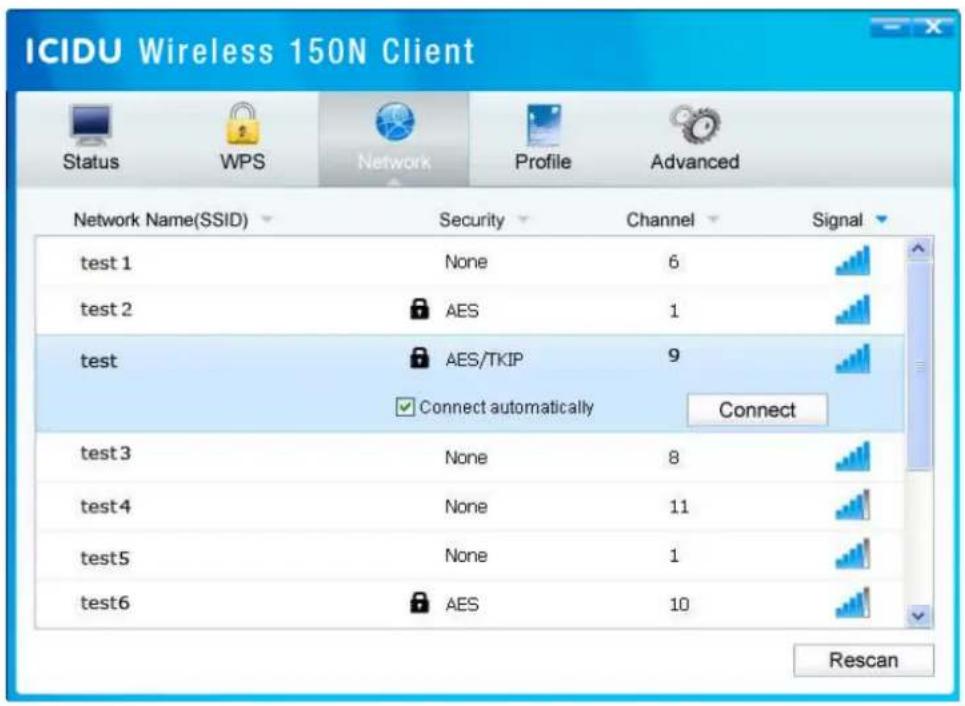The image size is (965, 706).
Task: Select the test 1 network
Action: coord(470,262)
